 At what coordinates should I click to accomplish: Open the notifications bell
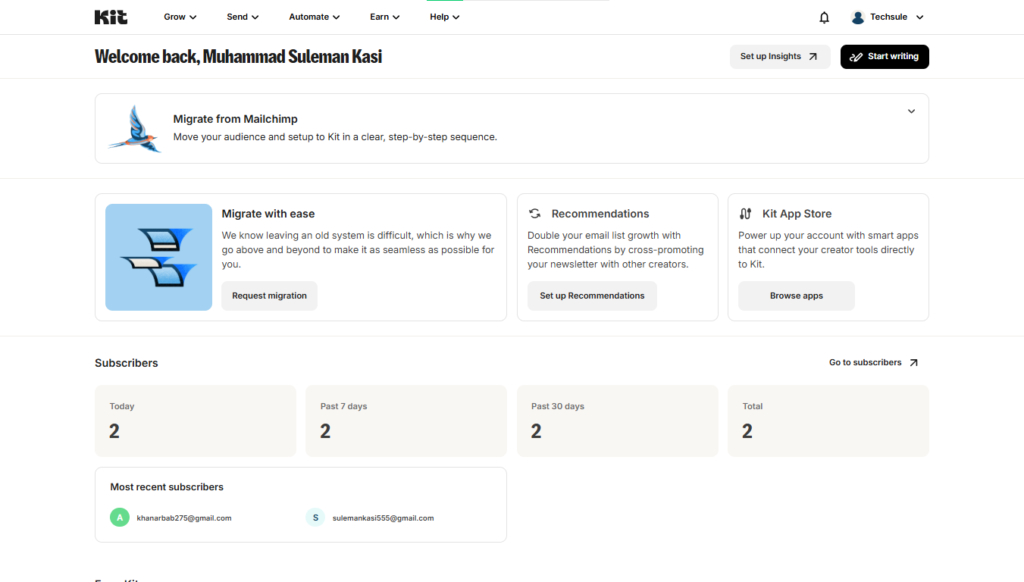click(x=824, y=18)
